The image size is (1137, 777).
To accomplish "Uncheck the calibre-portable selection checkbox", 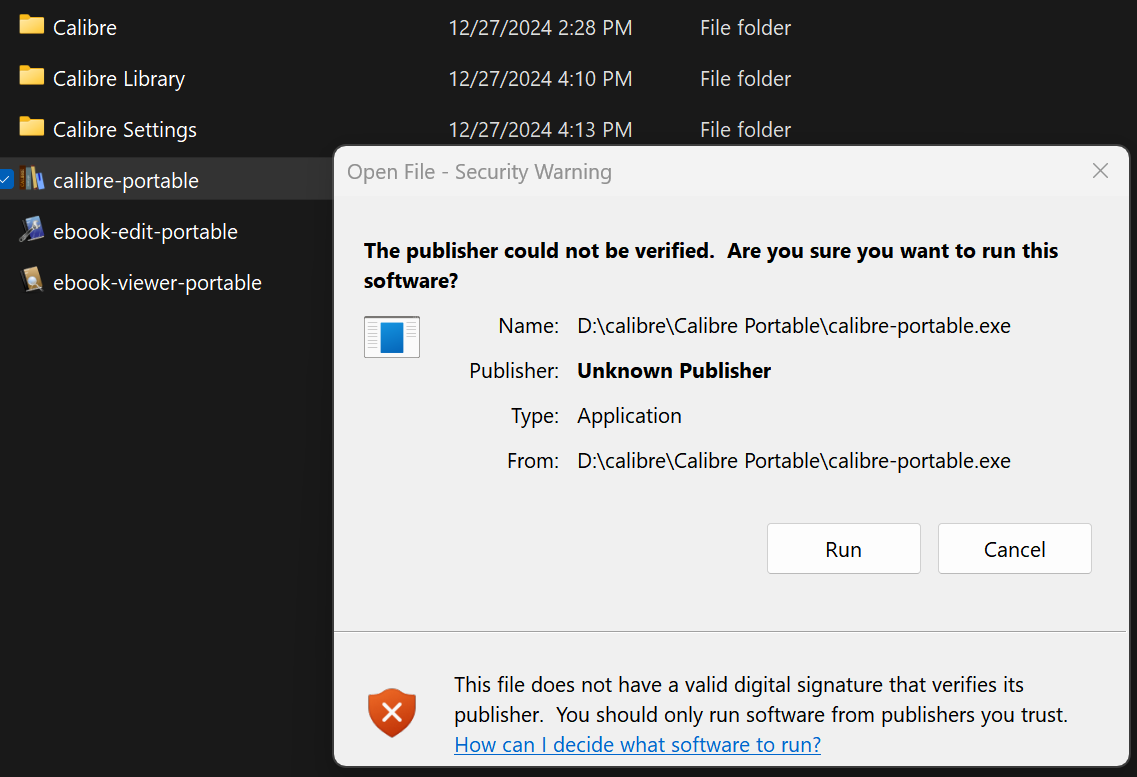I will (x=6, y=179).
